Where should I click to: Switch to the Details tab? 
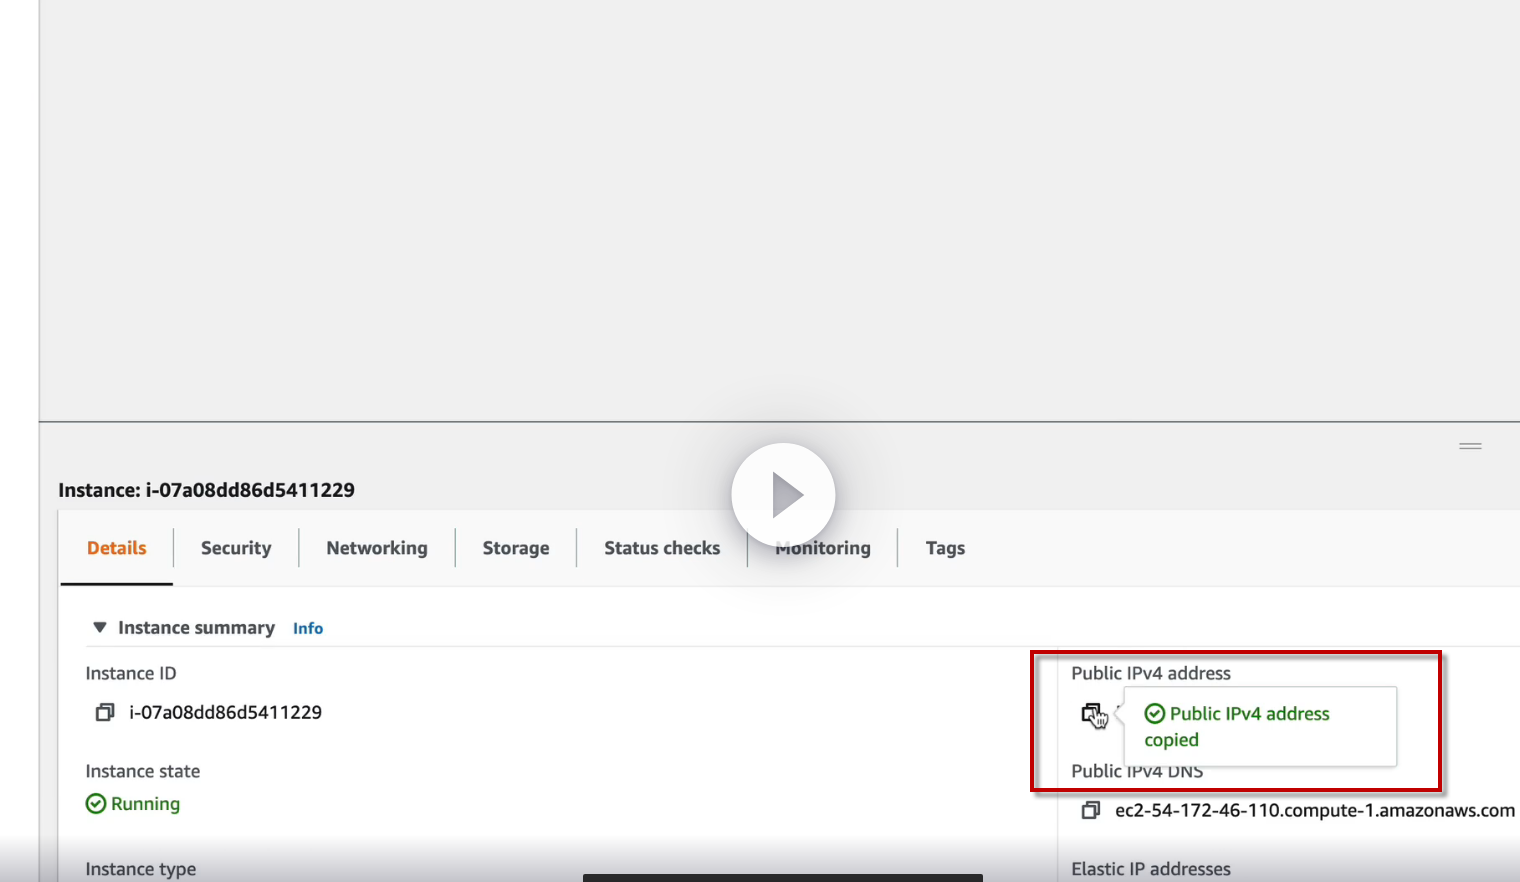pos(117,548)
